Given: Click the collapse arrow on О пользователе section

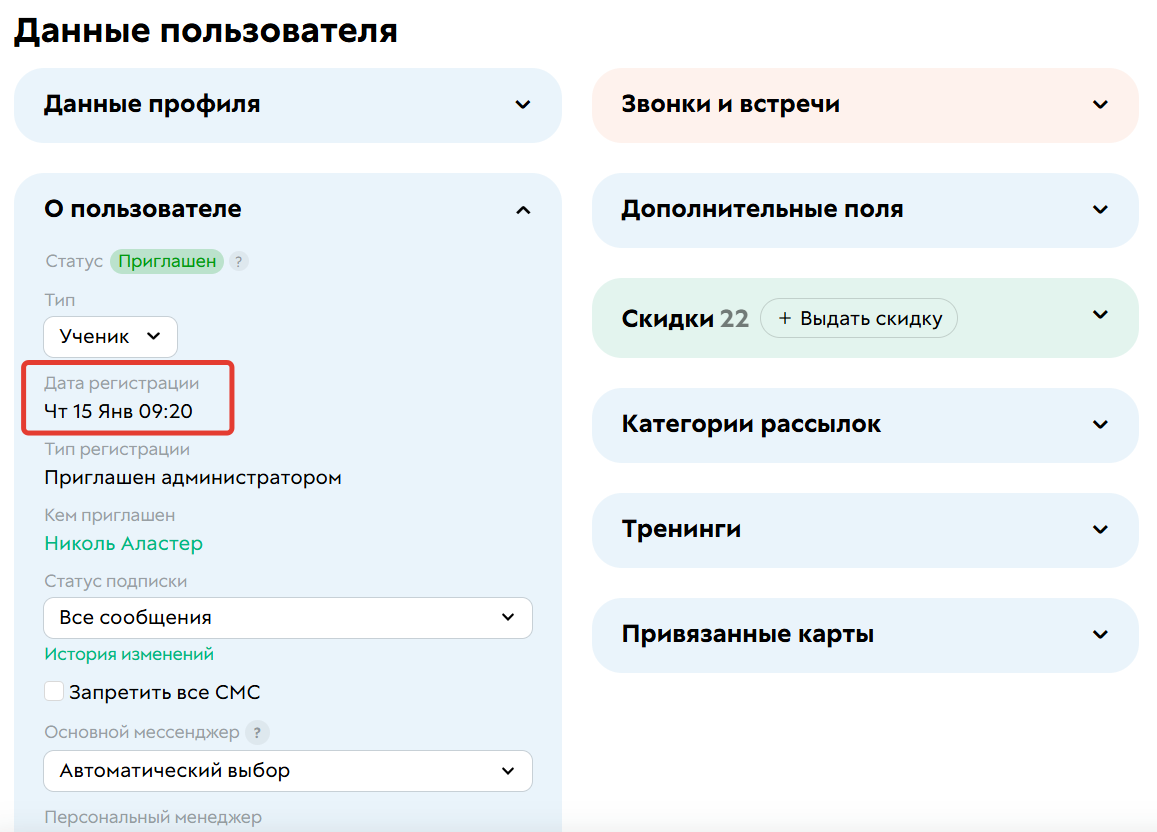Looking at the screenshot, I should (x=523, y=210).
